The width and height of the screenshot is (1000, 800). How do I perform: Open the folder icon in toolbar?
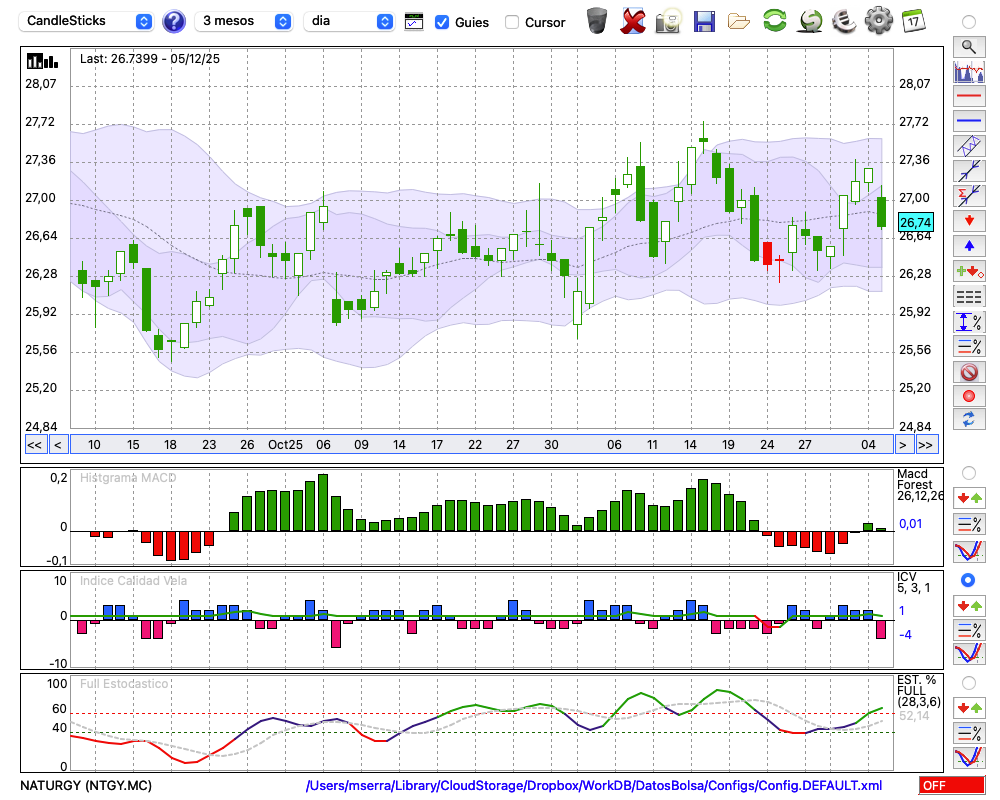739,20
